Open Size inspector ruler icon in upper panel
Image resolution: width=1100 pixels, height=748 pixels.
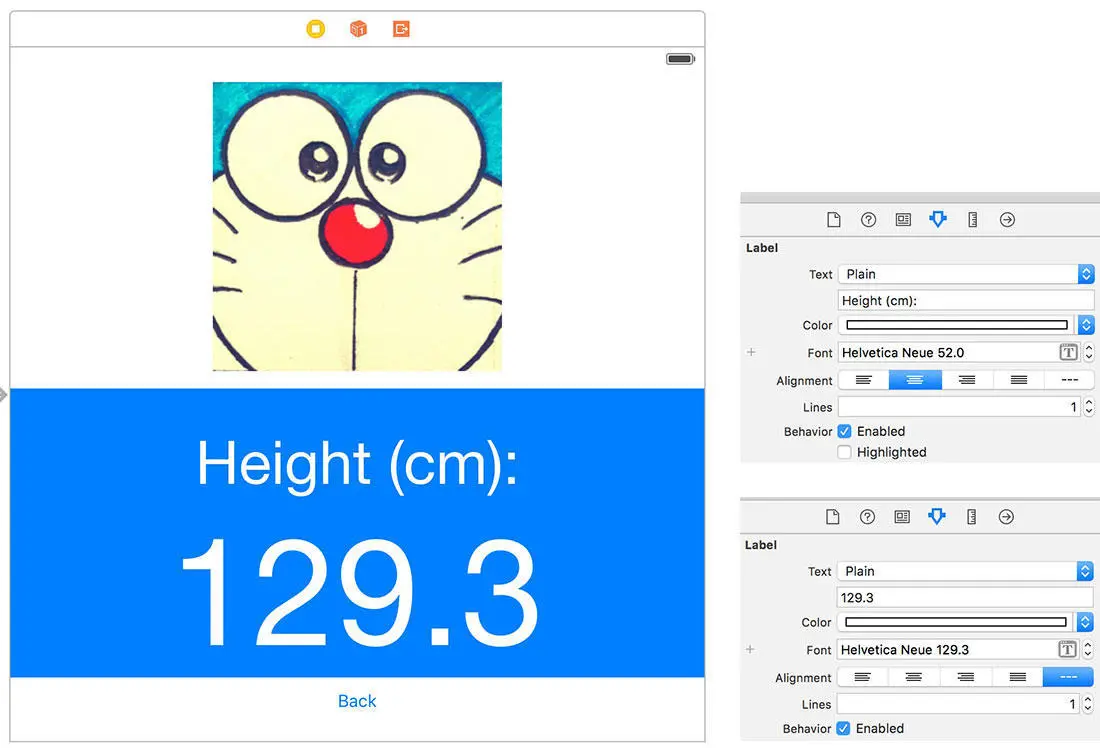972,220
